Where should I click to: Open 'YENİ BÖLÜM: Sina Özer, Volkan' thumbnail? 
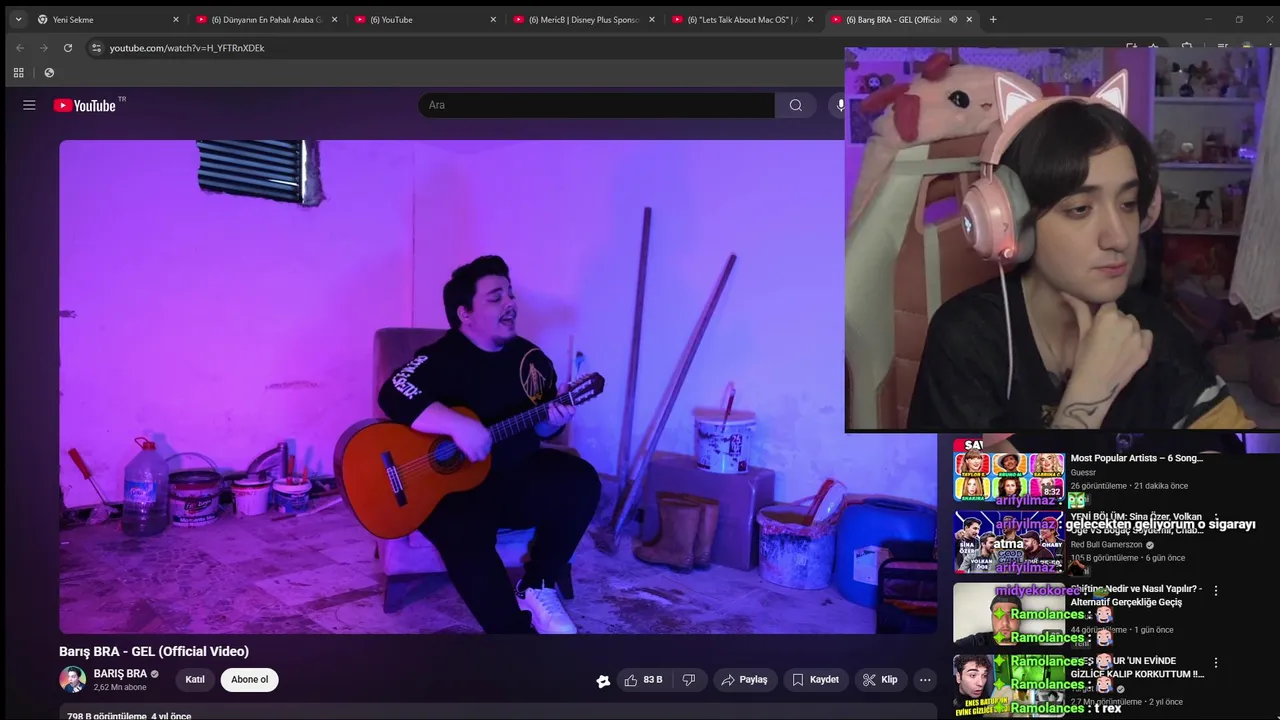pyautogui.click(x=1009, y=543)
